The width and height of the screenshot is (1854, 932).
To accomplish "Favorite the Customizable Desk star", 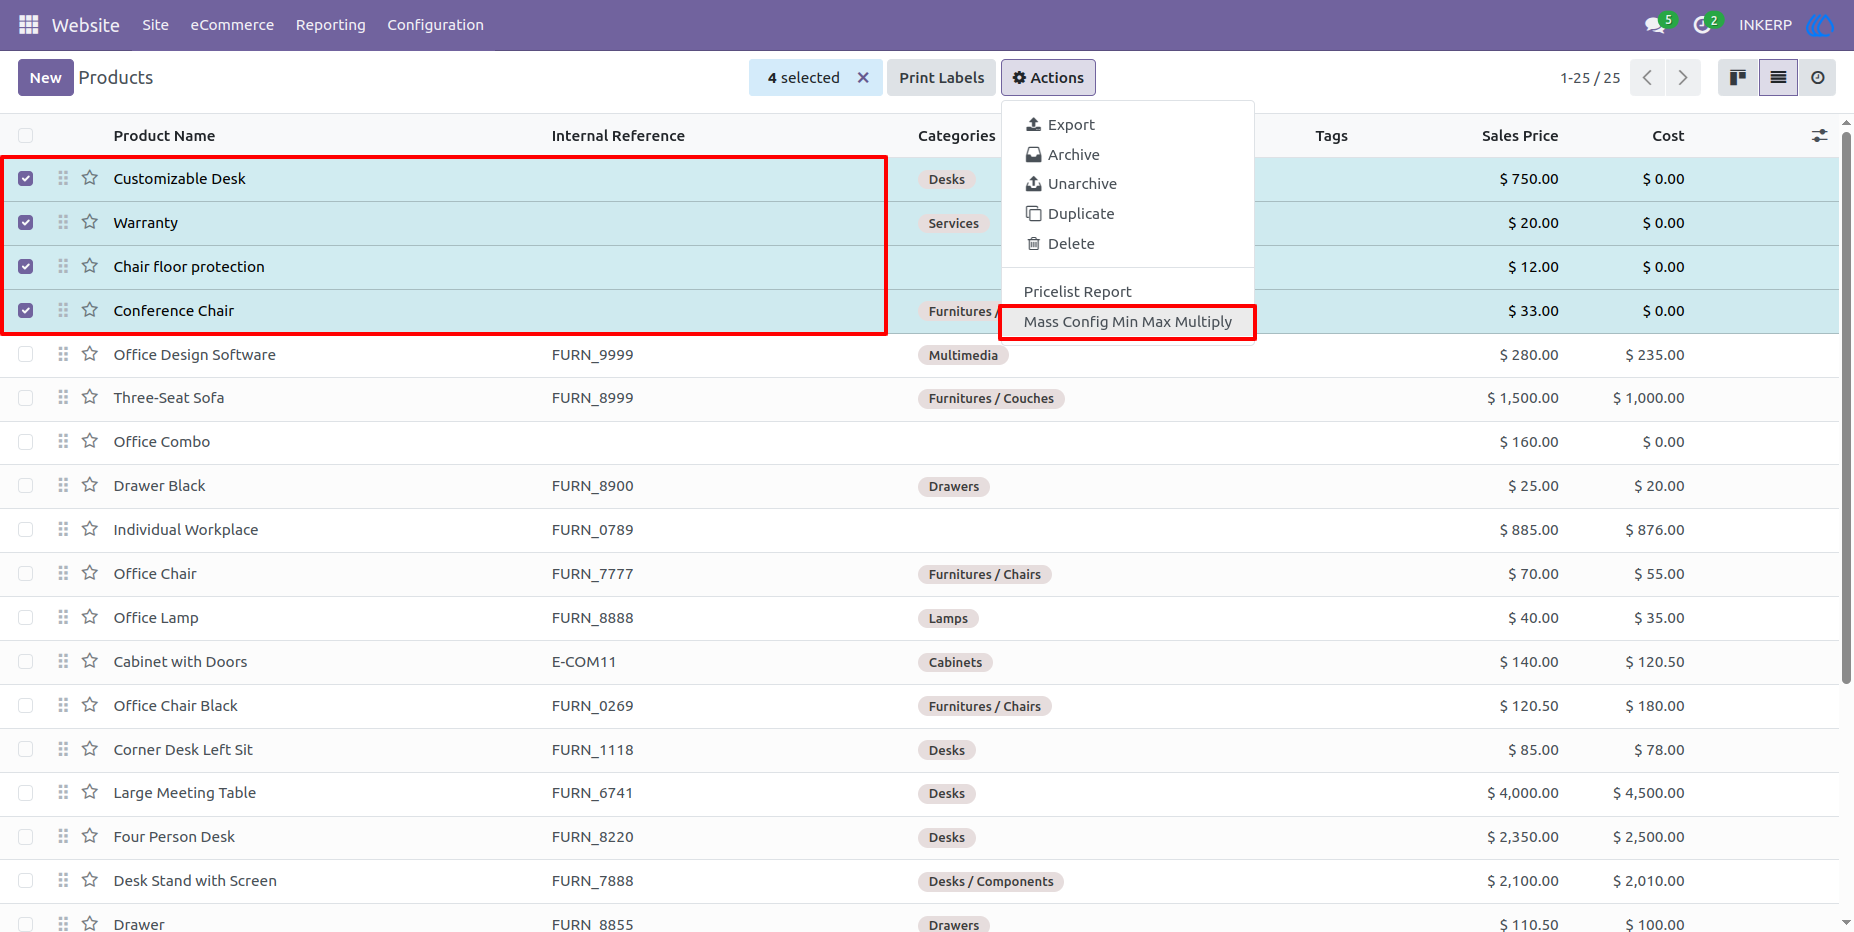I will [90, 178].
